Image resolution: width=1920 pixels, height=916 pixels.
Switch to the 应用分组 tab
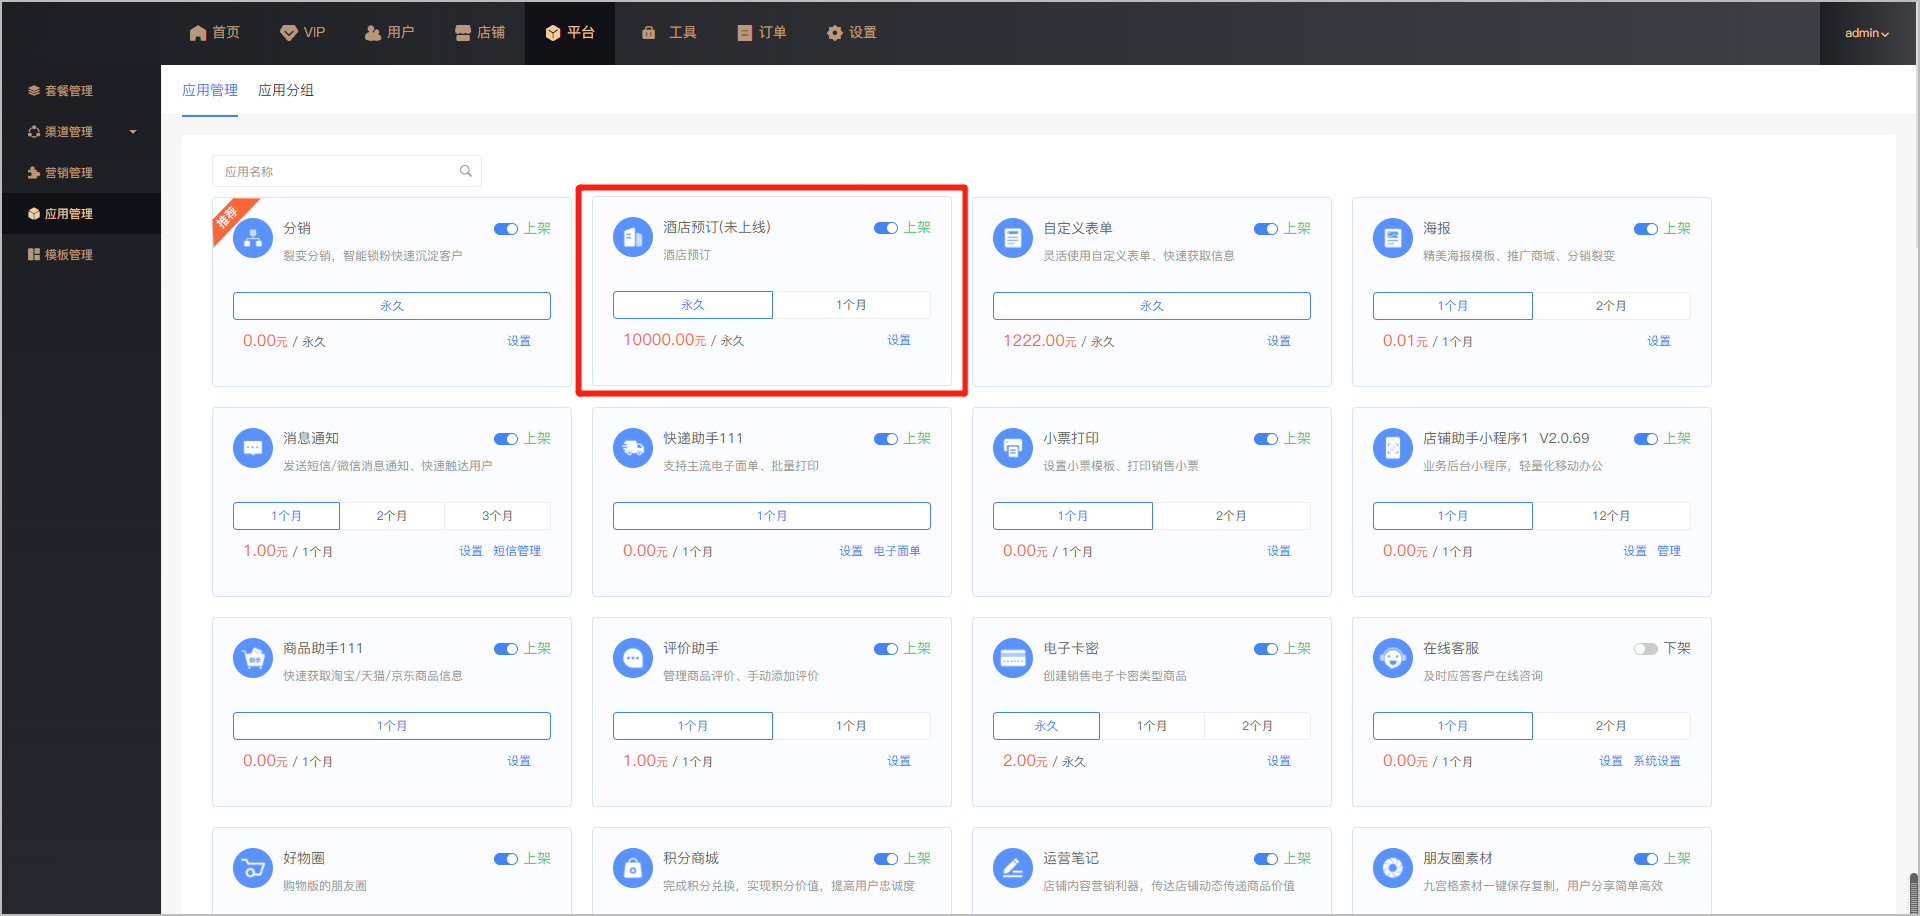(x=286, y=90)
